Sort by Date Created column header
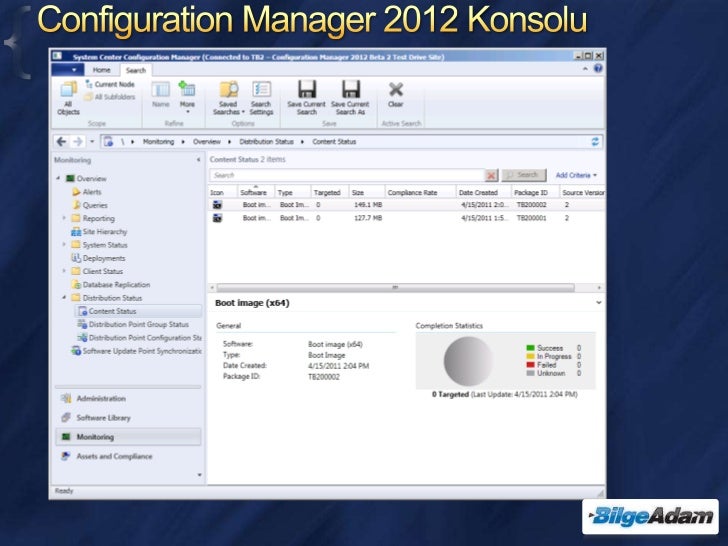The height and width of the screenshot is (546, 728). click(x=483, y=192)
